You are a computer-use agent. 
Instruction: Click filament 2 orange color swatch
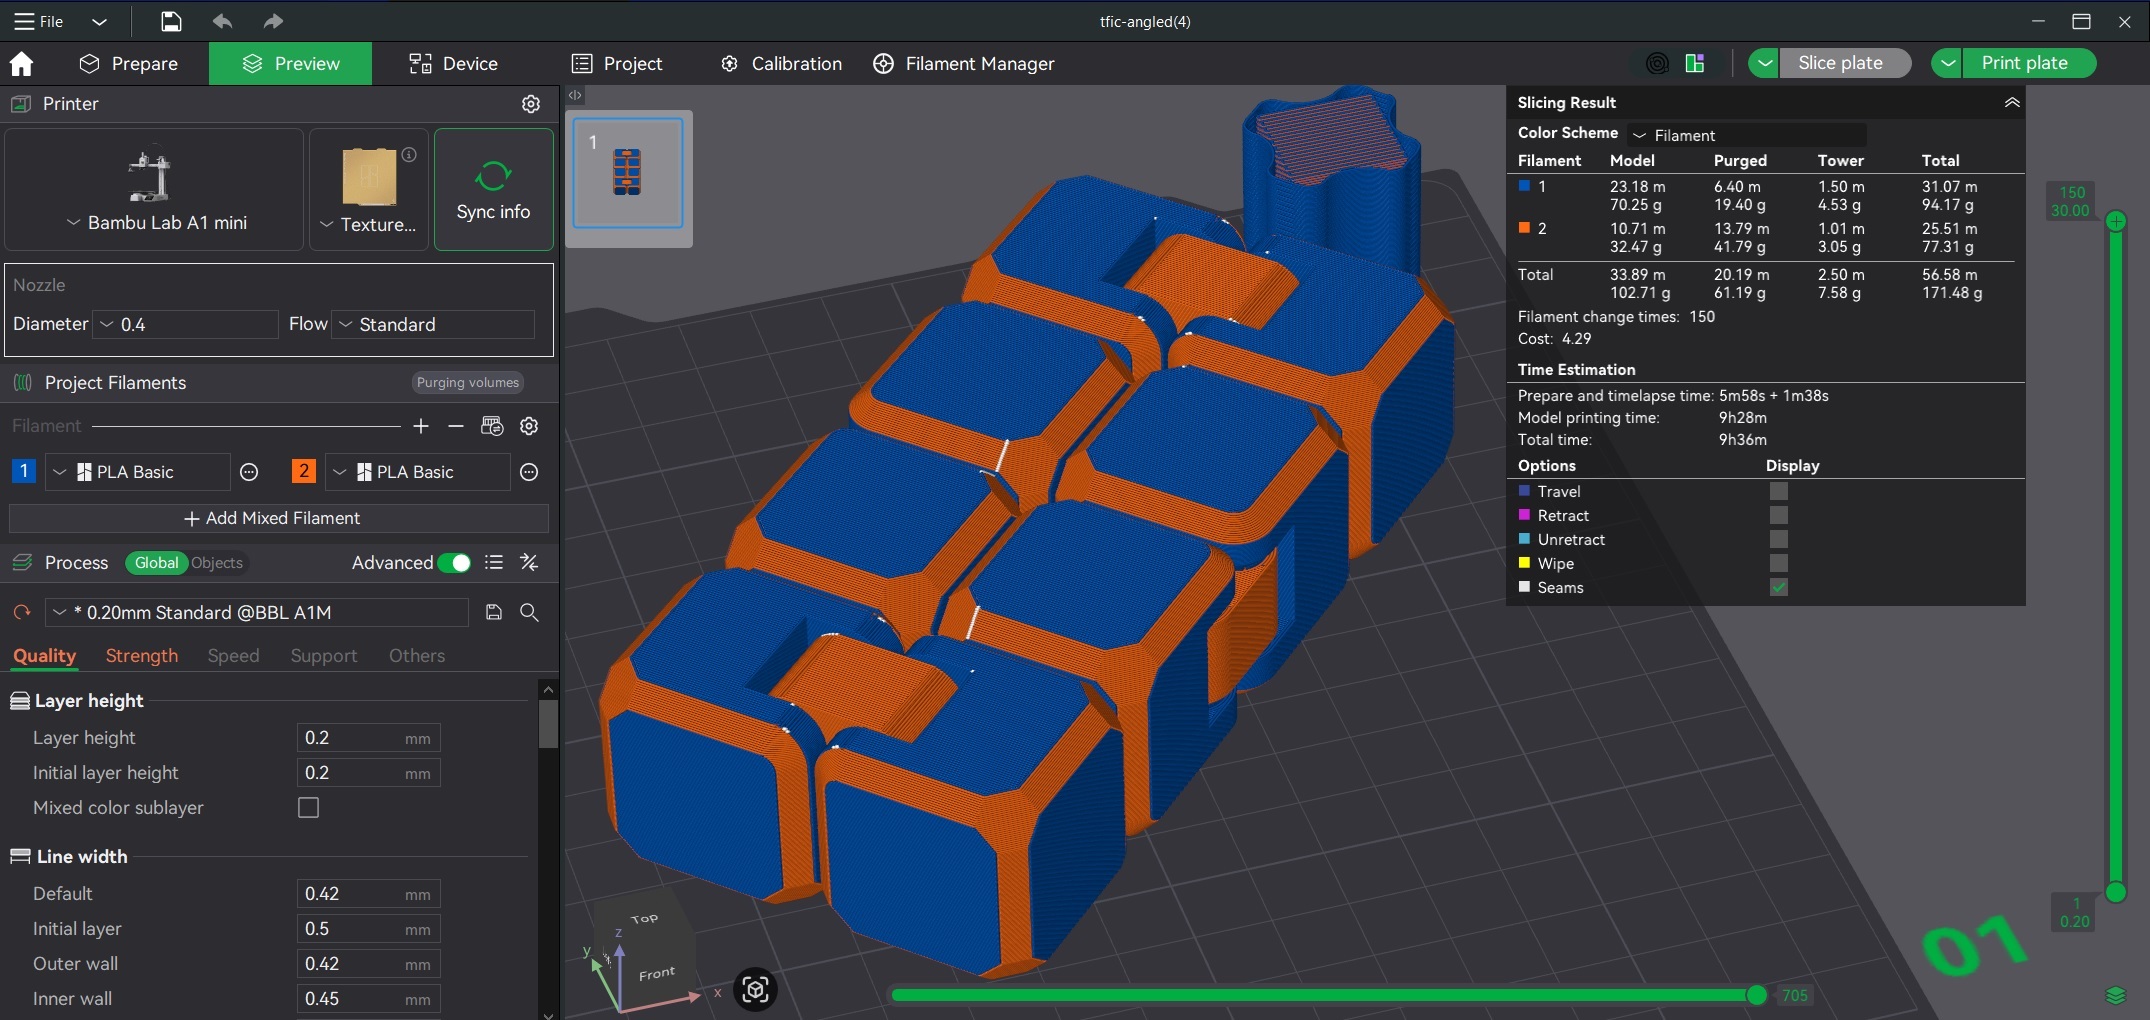[x=303, y=471]
